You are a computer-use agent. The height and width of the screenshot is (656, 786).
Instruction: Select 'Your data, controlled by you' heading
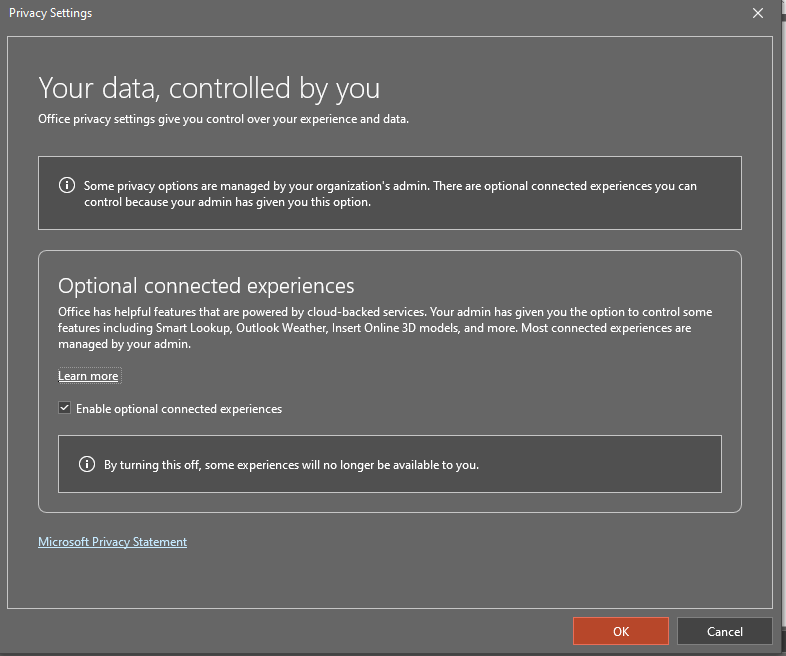[x=209, y=89]
